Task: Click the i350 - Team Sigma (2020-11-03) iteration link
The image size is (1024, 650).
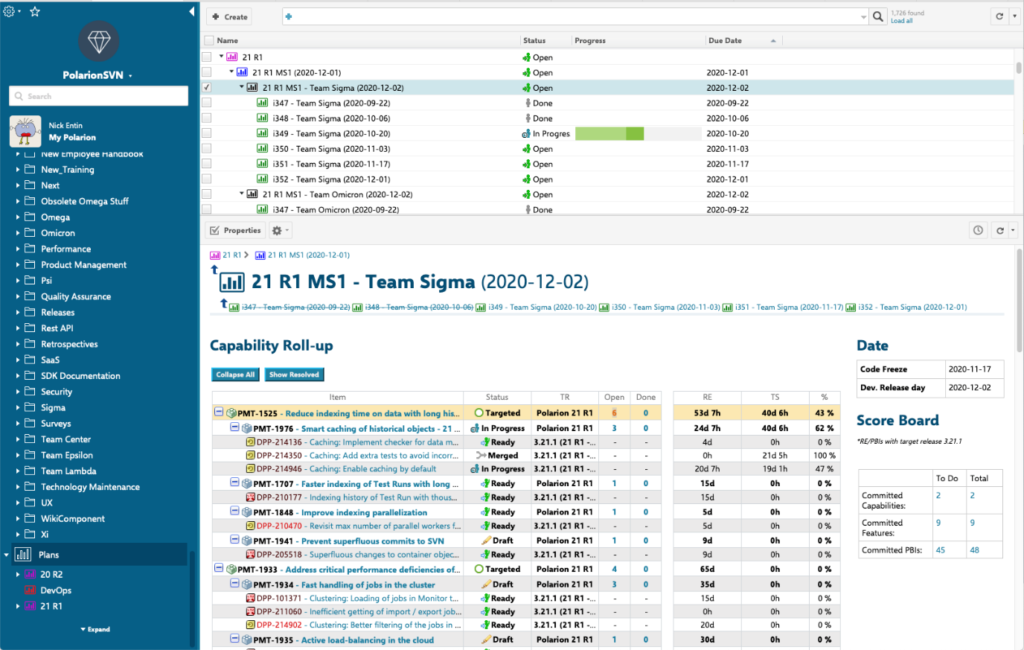Action: pyautogui.click(x=665, y=307)
